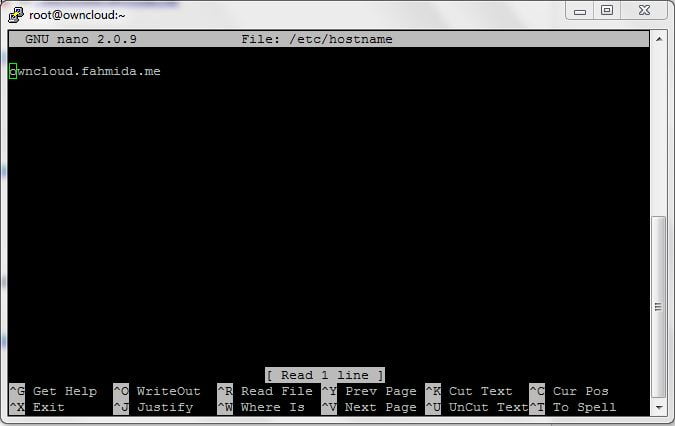Click the scrollbar down arrow
This screenshot has height=426, width=675.
coord(658,409)
